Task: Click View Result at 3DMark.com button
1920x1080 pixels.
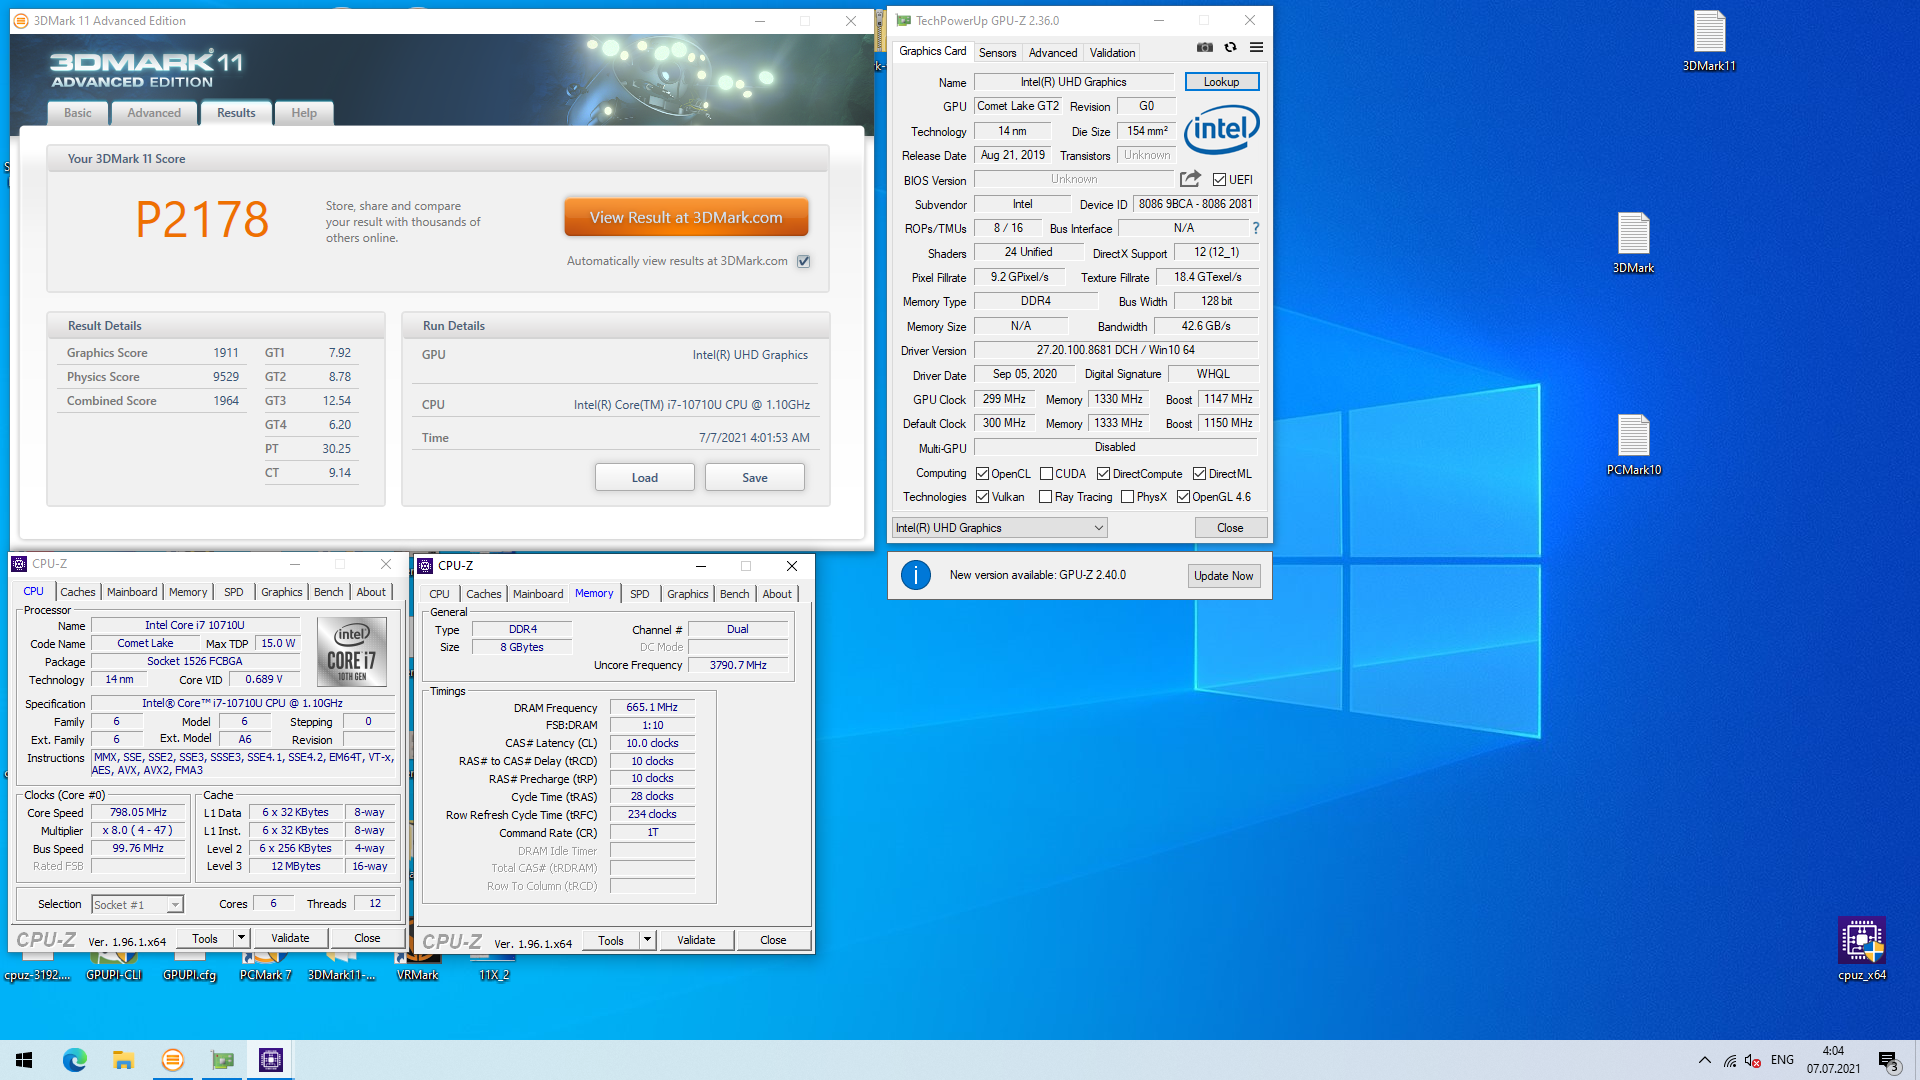Action: [x=686, y=217]
